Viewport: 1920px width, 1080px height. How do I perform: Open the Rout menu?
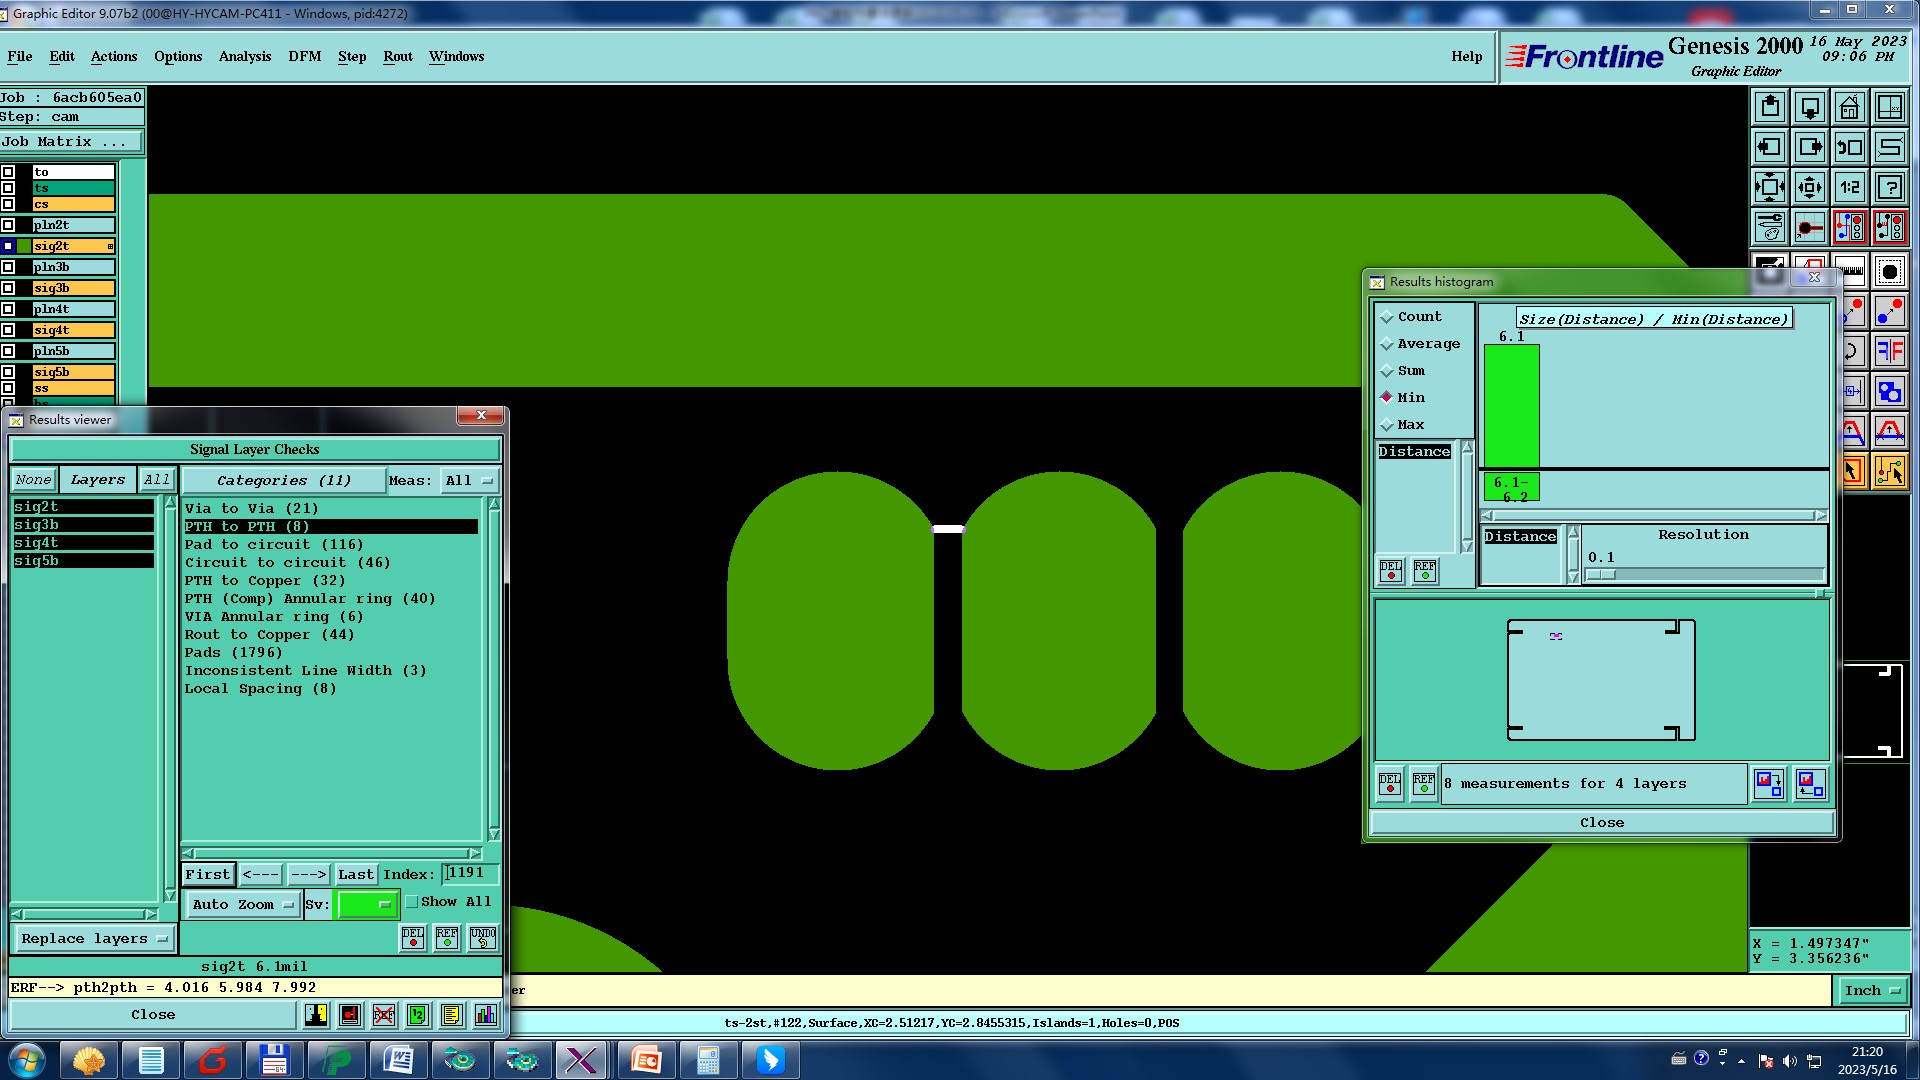[398, 57]
